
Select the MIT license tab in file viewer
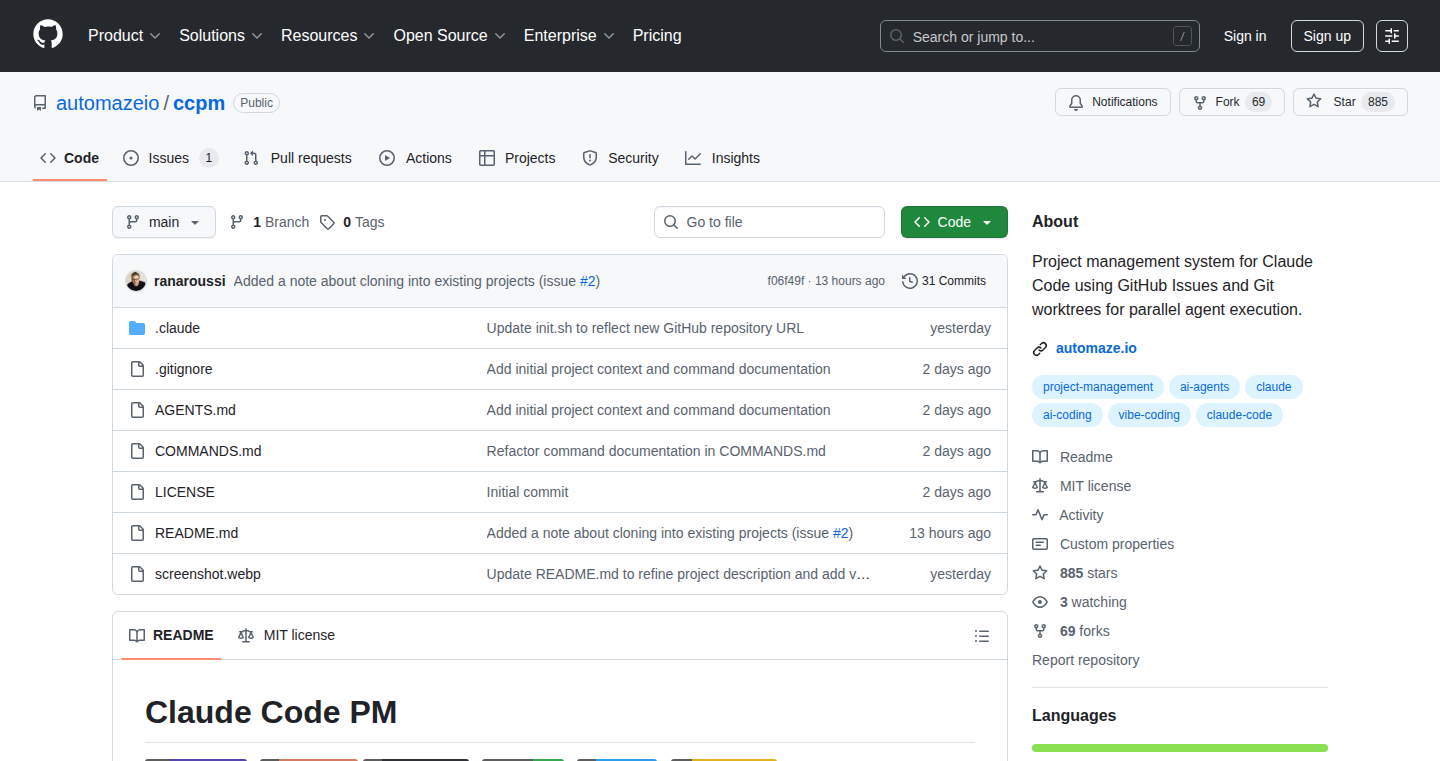286,635
